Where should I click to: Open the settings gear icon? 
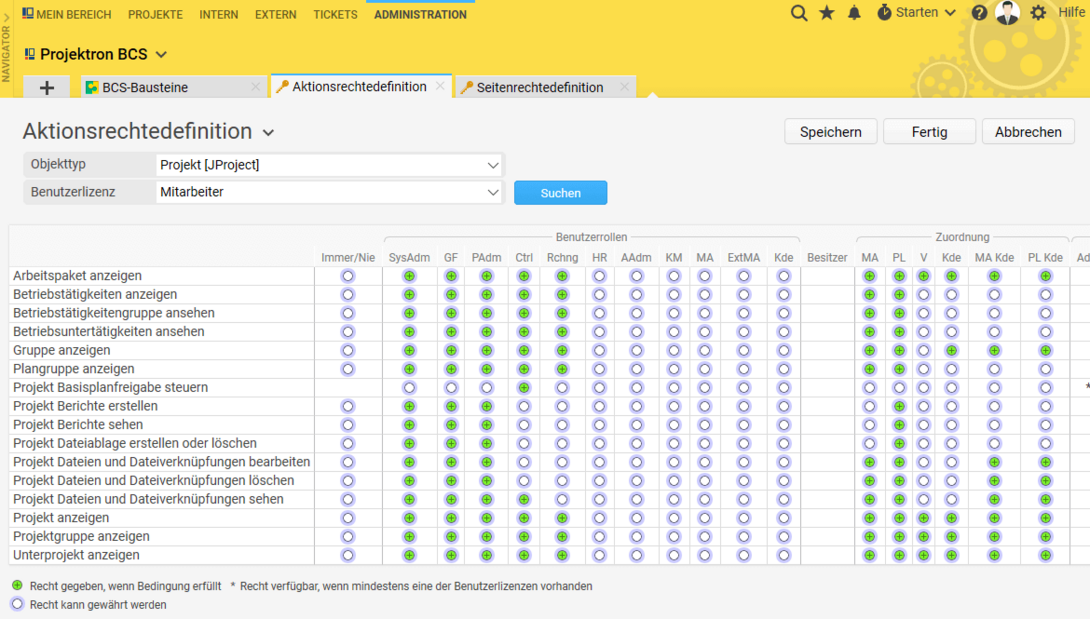[1038, 13]
